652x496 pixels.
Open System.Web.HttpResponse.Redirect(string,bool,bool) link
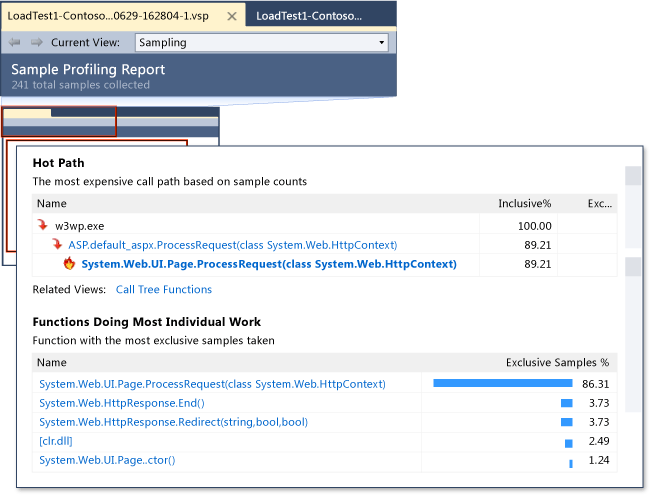pos(173,422)
